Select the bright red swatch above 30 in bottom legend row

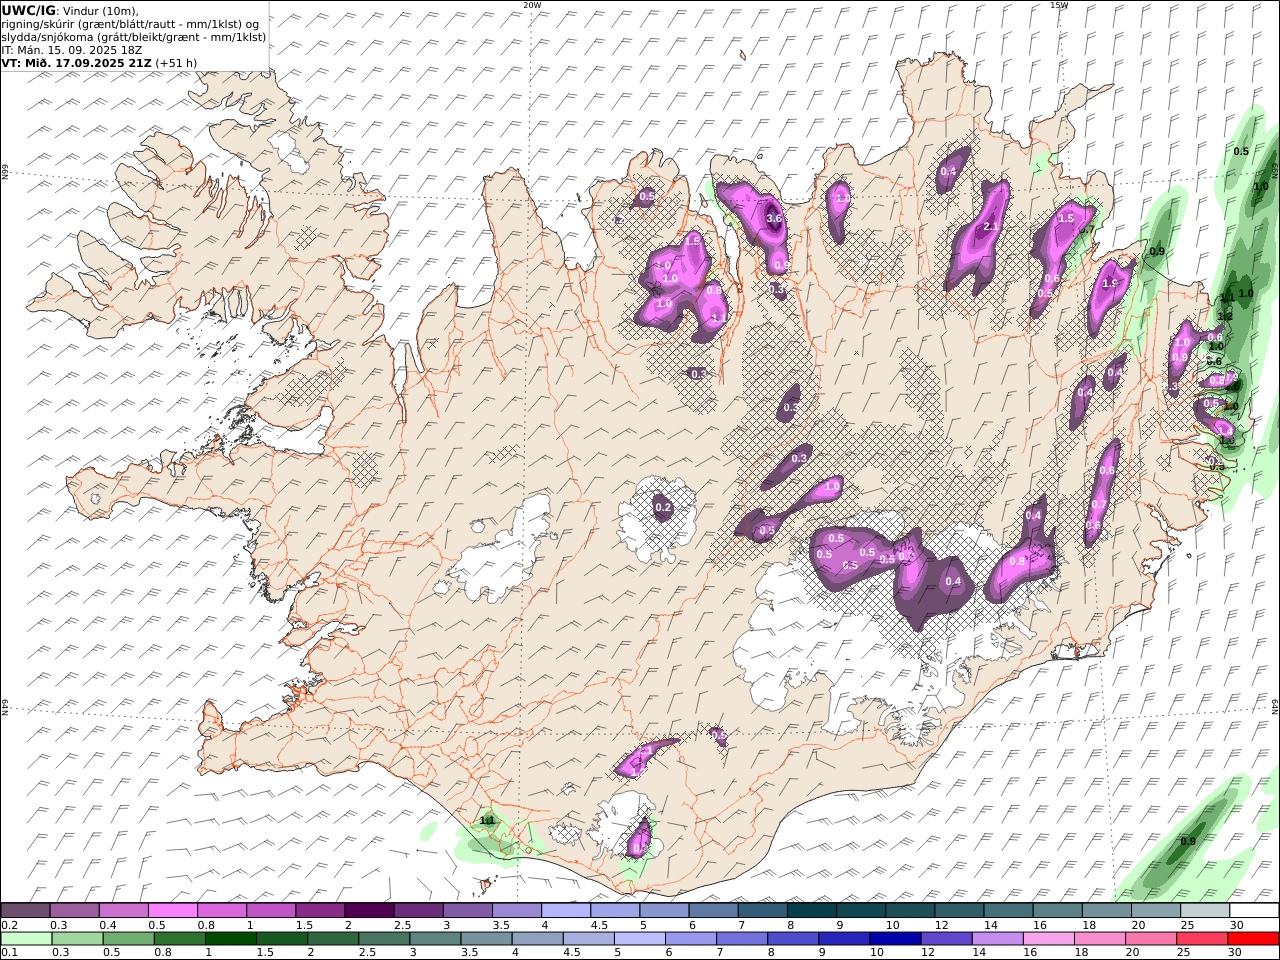tap(1253, 939)
